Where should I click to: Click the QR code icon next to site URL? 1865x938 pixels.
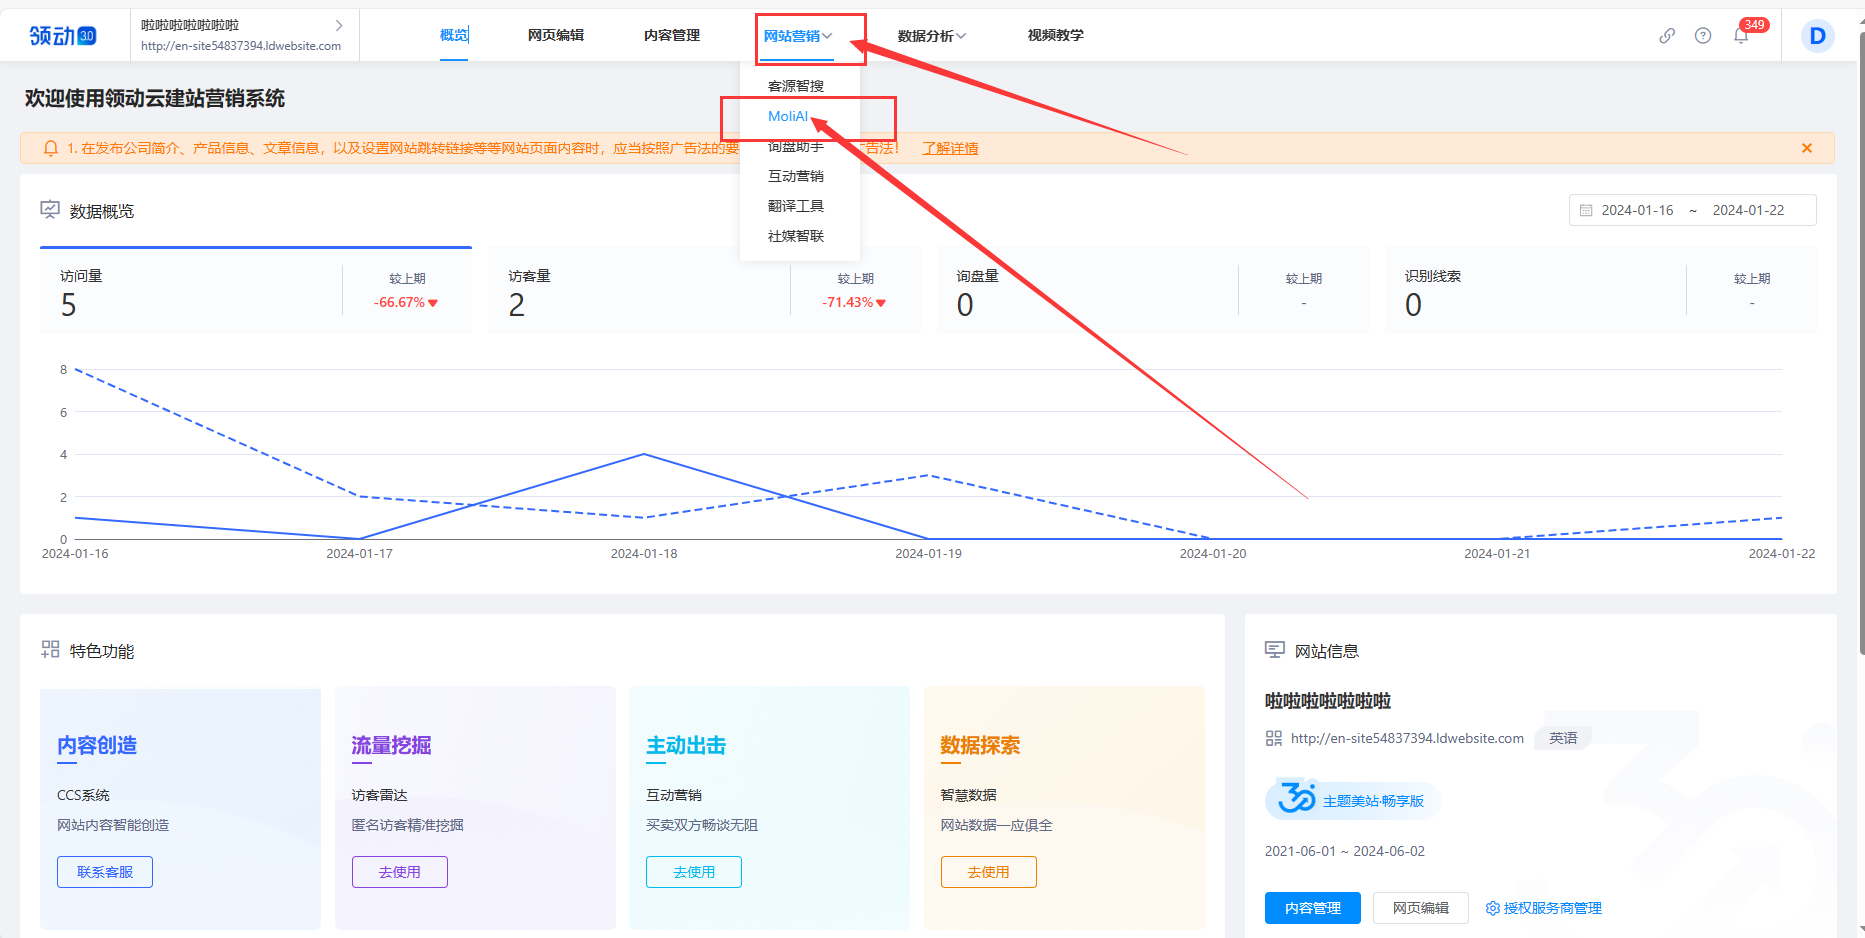1274,738
